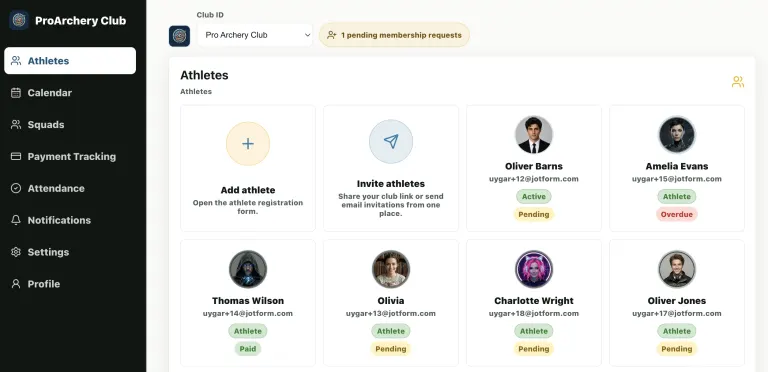
Task: Open Oliver Jones avatar photo
Action: point(677,269)
